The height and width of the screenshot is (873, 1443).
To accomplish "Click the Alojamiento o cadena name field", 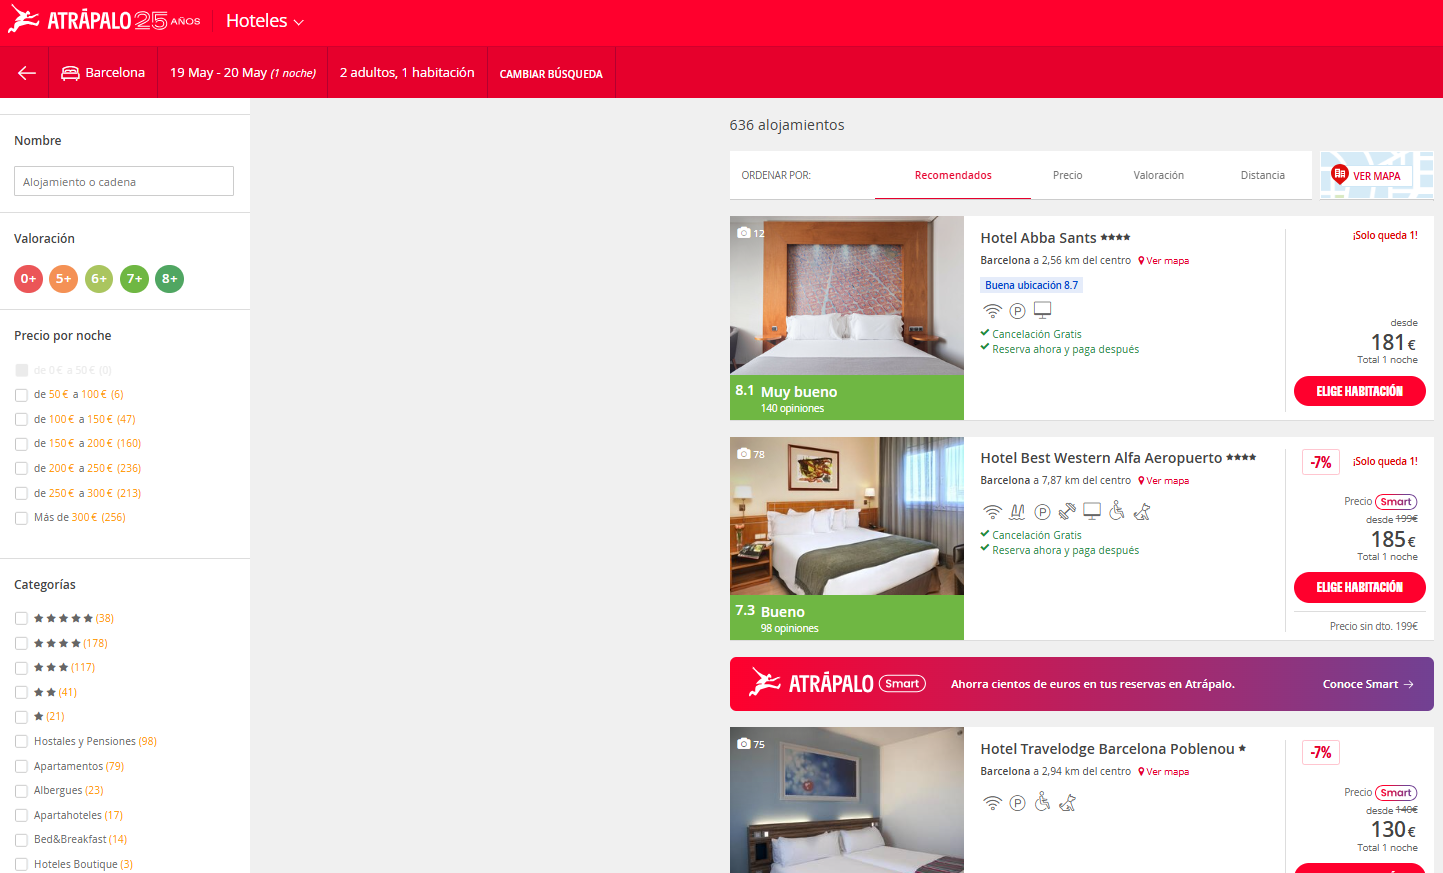I will (x=124, y=181).
